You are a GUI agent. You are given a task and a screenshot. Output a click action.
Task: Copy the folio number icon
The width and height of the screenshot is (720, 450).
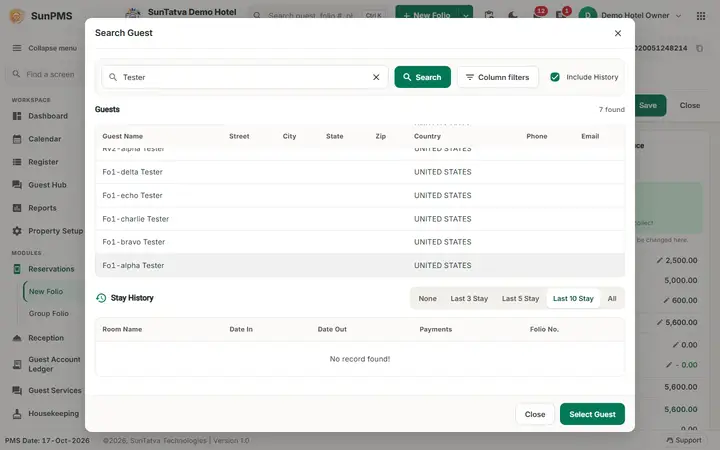(x=699, y=48)
